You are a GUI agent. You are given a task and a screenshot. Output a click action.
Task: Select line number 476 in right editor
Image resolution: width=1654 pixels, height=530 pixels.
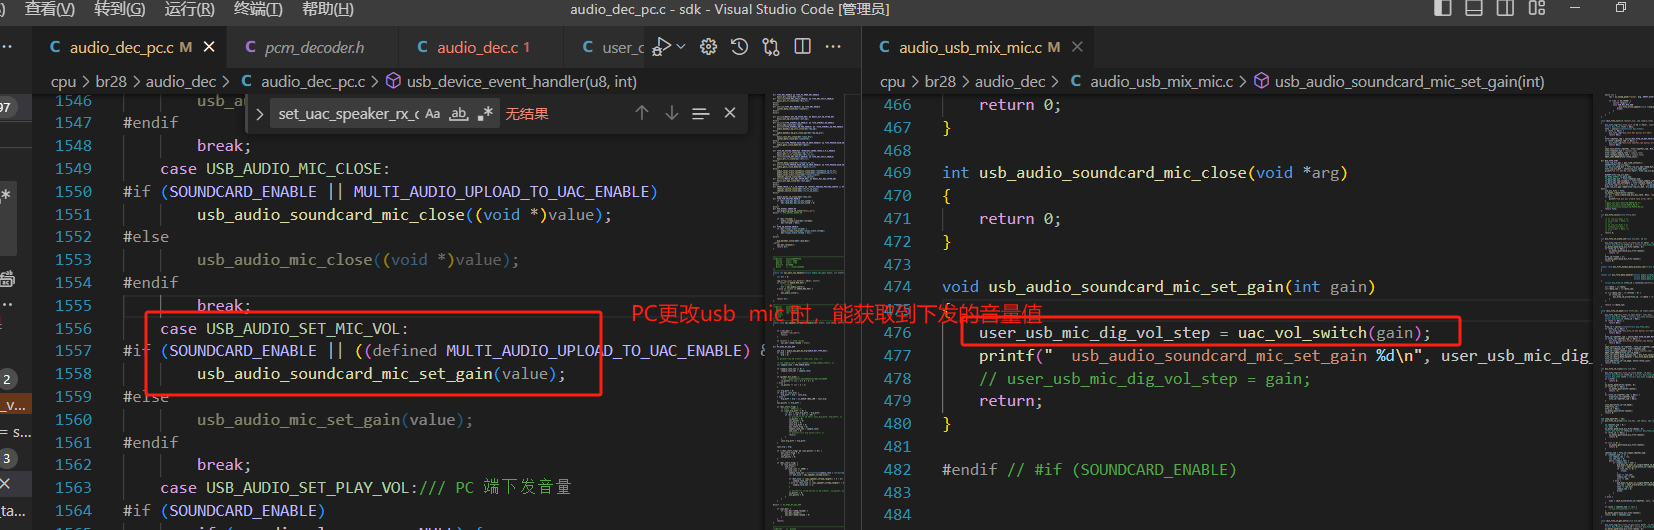pyautogui.click(x=897, y=332)
